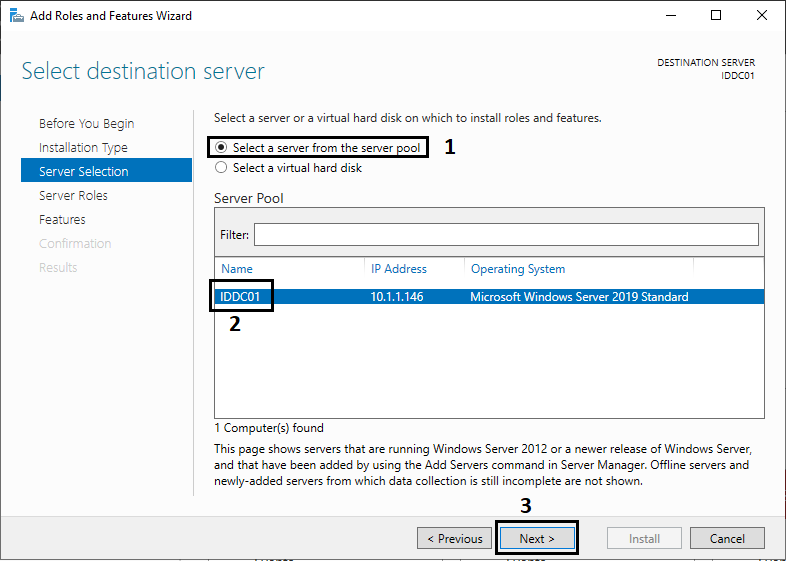Minimize the Add Roles wizard window

tap(671, 16)
